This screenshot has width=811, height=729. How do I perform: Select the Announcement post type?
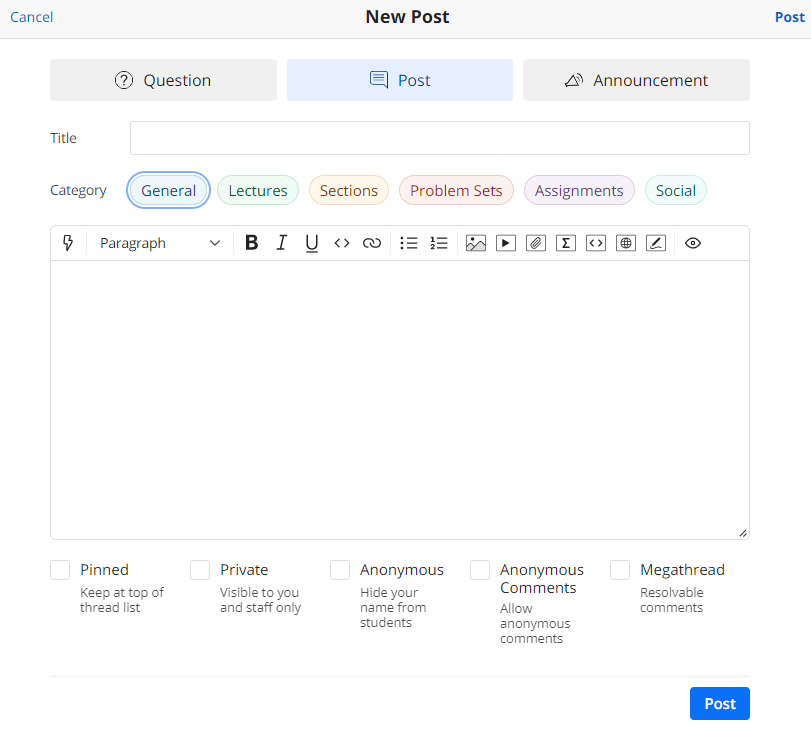click(636, 81)
